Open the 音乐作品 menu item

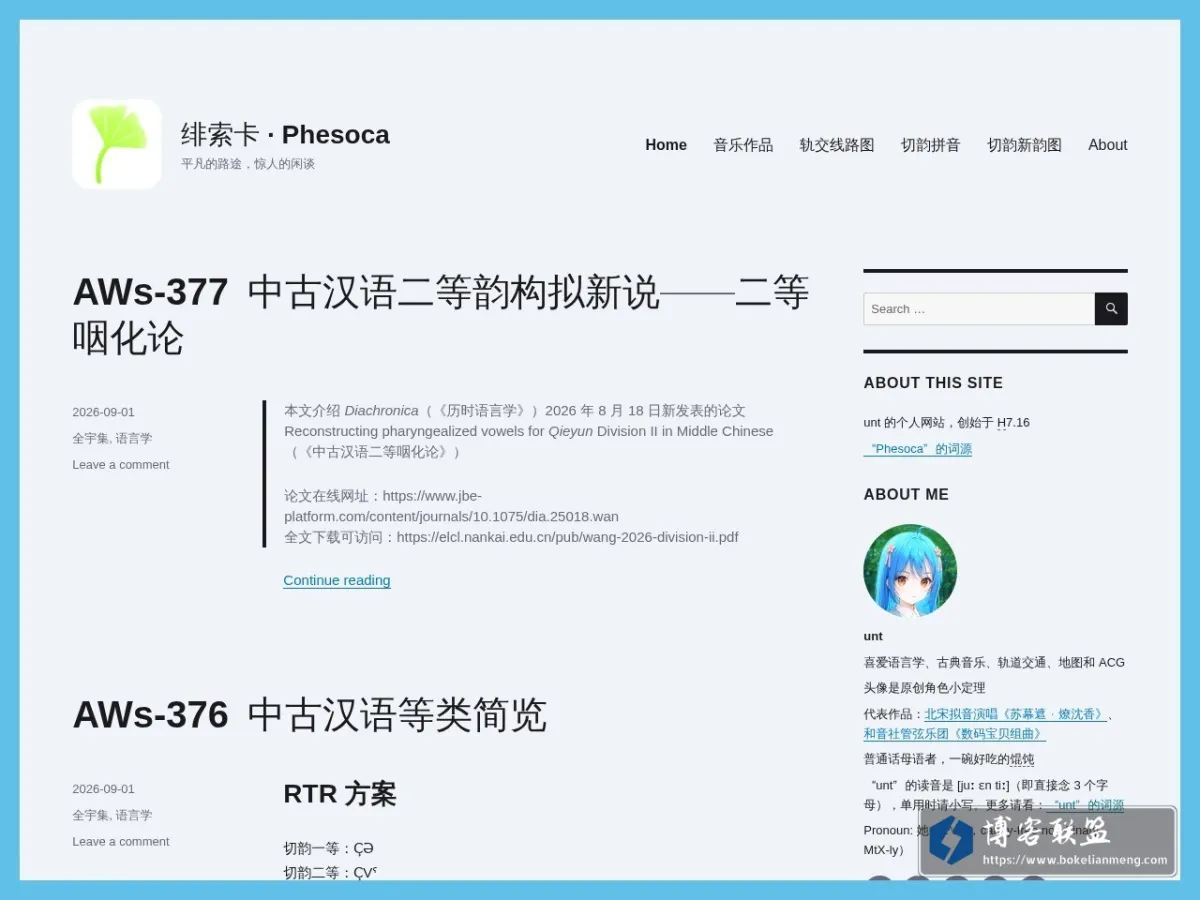(743, 145)
